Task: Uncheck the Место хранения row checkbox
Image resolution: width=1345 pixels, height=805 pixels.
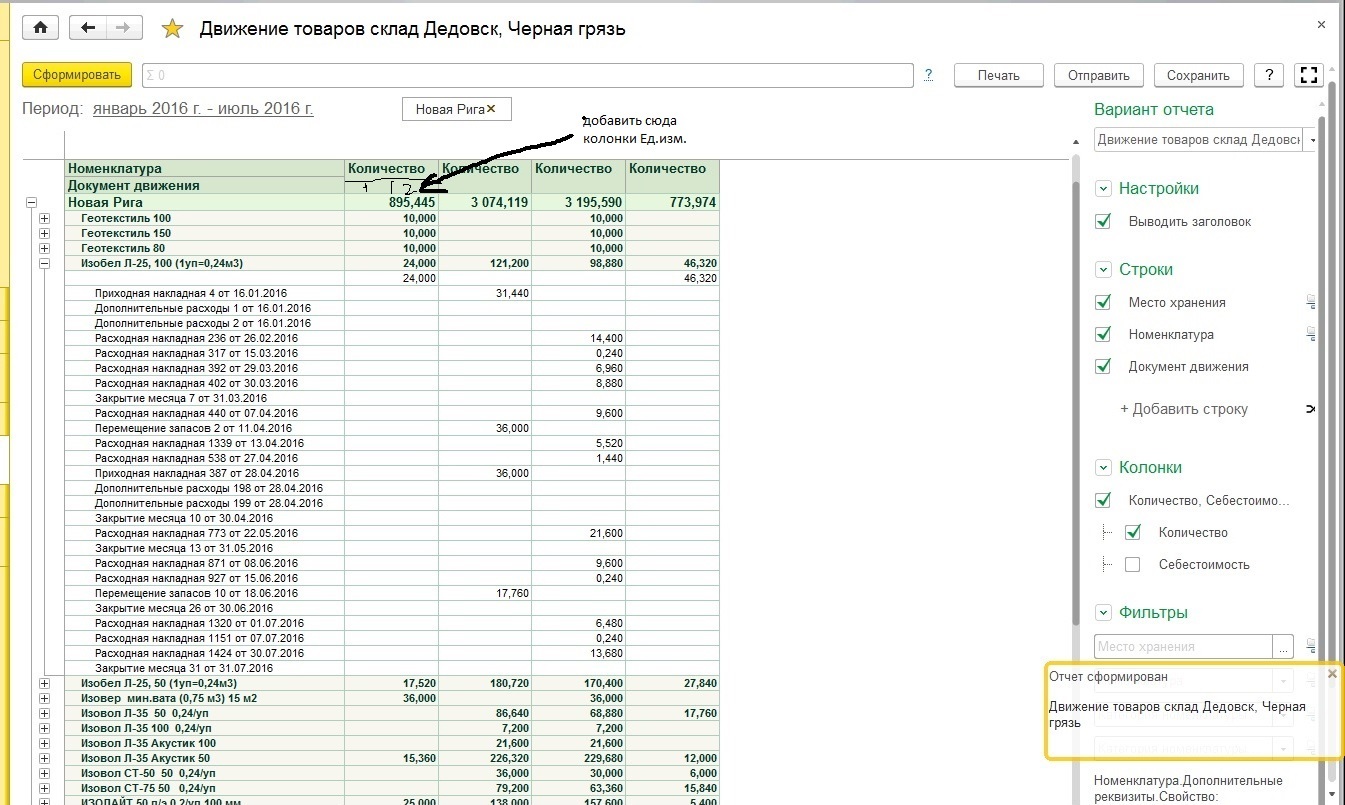Action: coord(1103,302)
